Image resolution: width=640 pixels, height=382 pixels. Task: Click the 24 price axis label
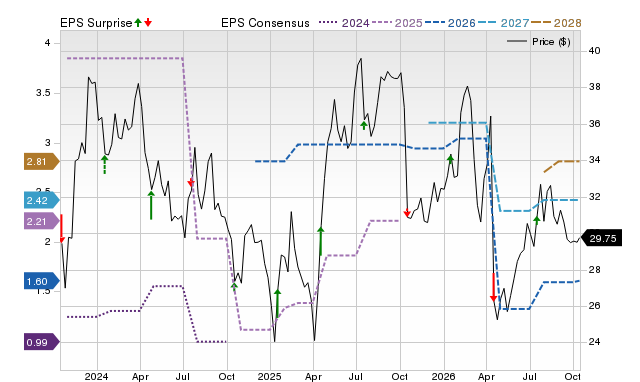click(x=594, y=342)
